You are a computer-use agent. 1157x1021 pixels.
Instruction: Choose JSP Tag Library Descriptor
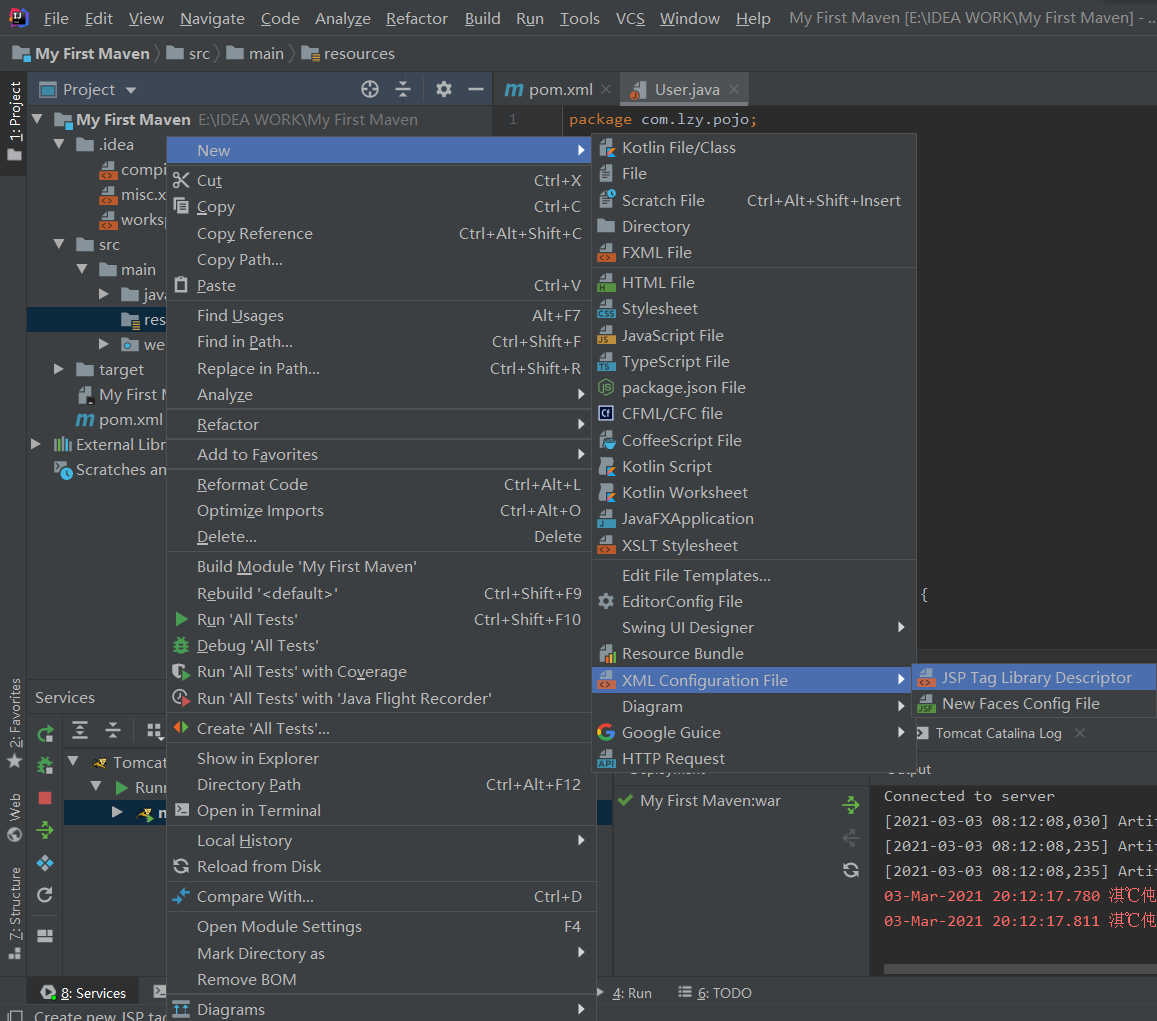1035,677
